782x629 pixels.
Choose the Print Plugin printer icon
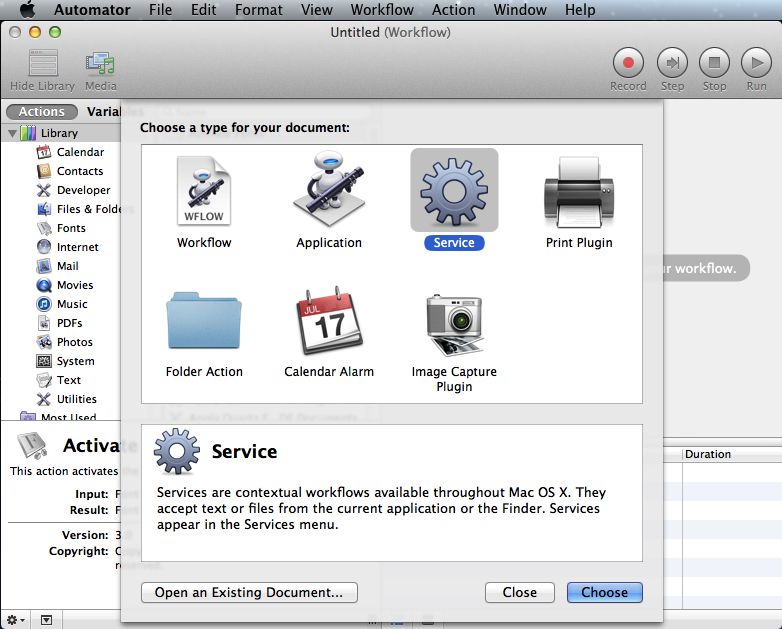[579, 192]
